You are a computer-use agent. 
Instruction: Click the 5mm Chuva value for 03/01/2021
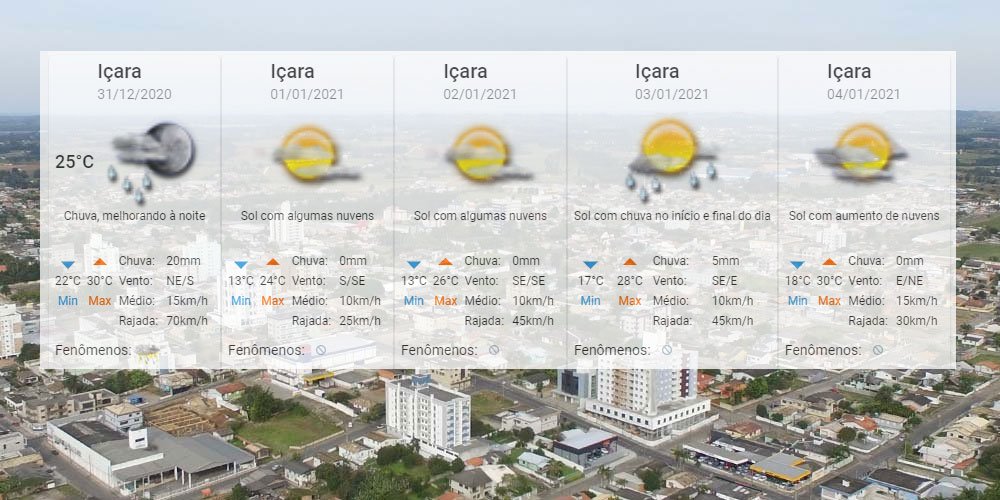pyautogui.click(x=725, y=261)
